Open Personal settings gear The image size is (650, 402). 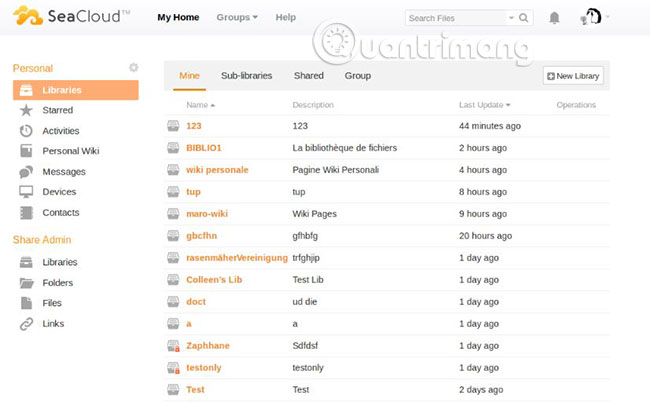coord(133,67)
